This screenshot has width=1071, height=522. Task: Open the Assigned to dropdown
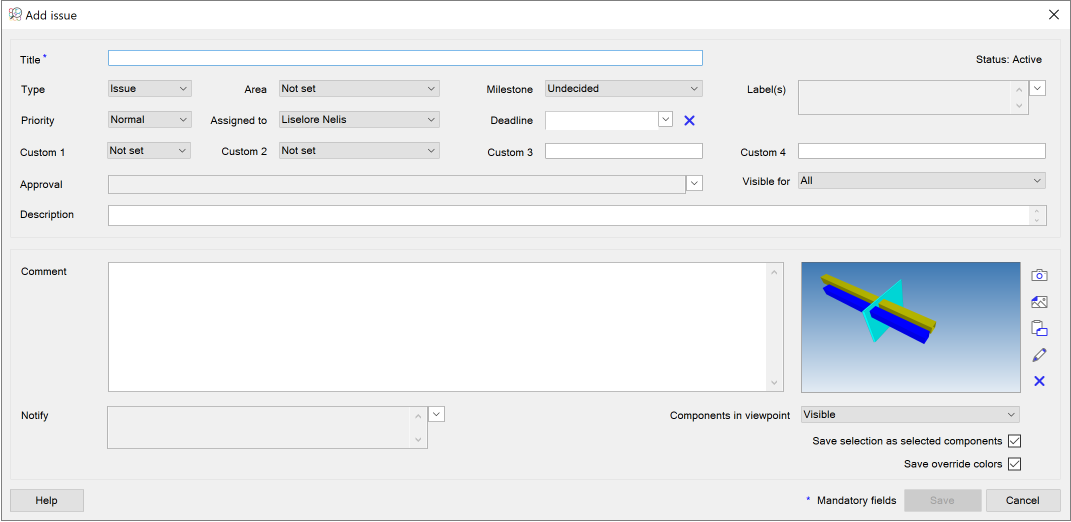click(358, 120)
